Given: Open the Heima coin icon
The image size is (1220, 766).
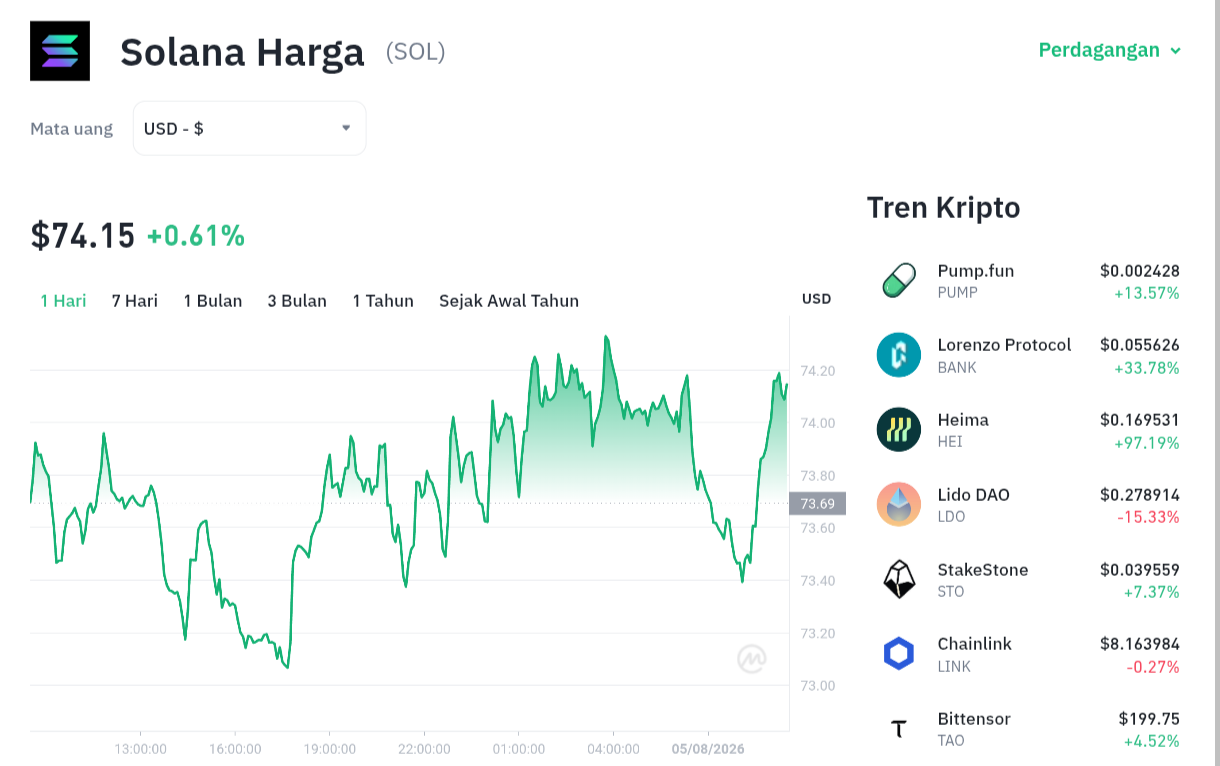Looking at the screenshot, I should coord(899,430).
